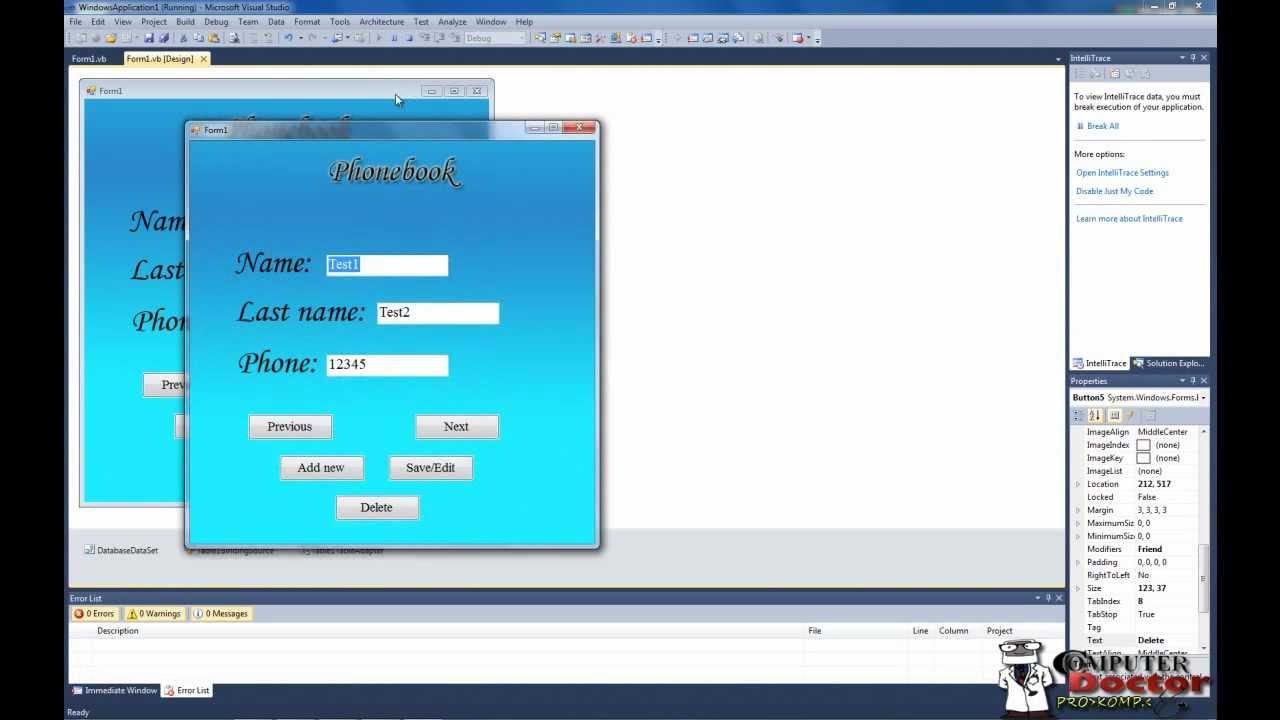Select the Error List bottom tab
This screenshot has height=720, width=1280.
pos(187,690)
